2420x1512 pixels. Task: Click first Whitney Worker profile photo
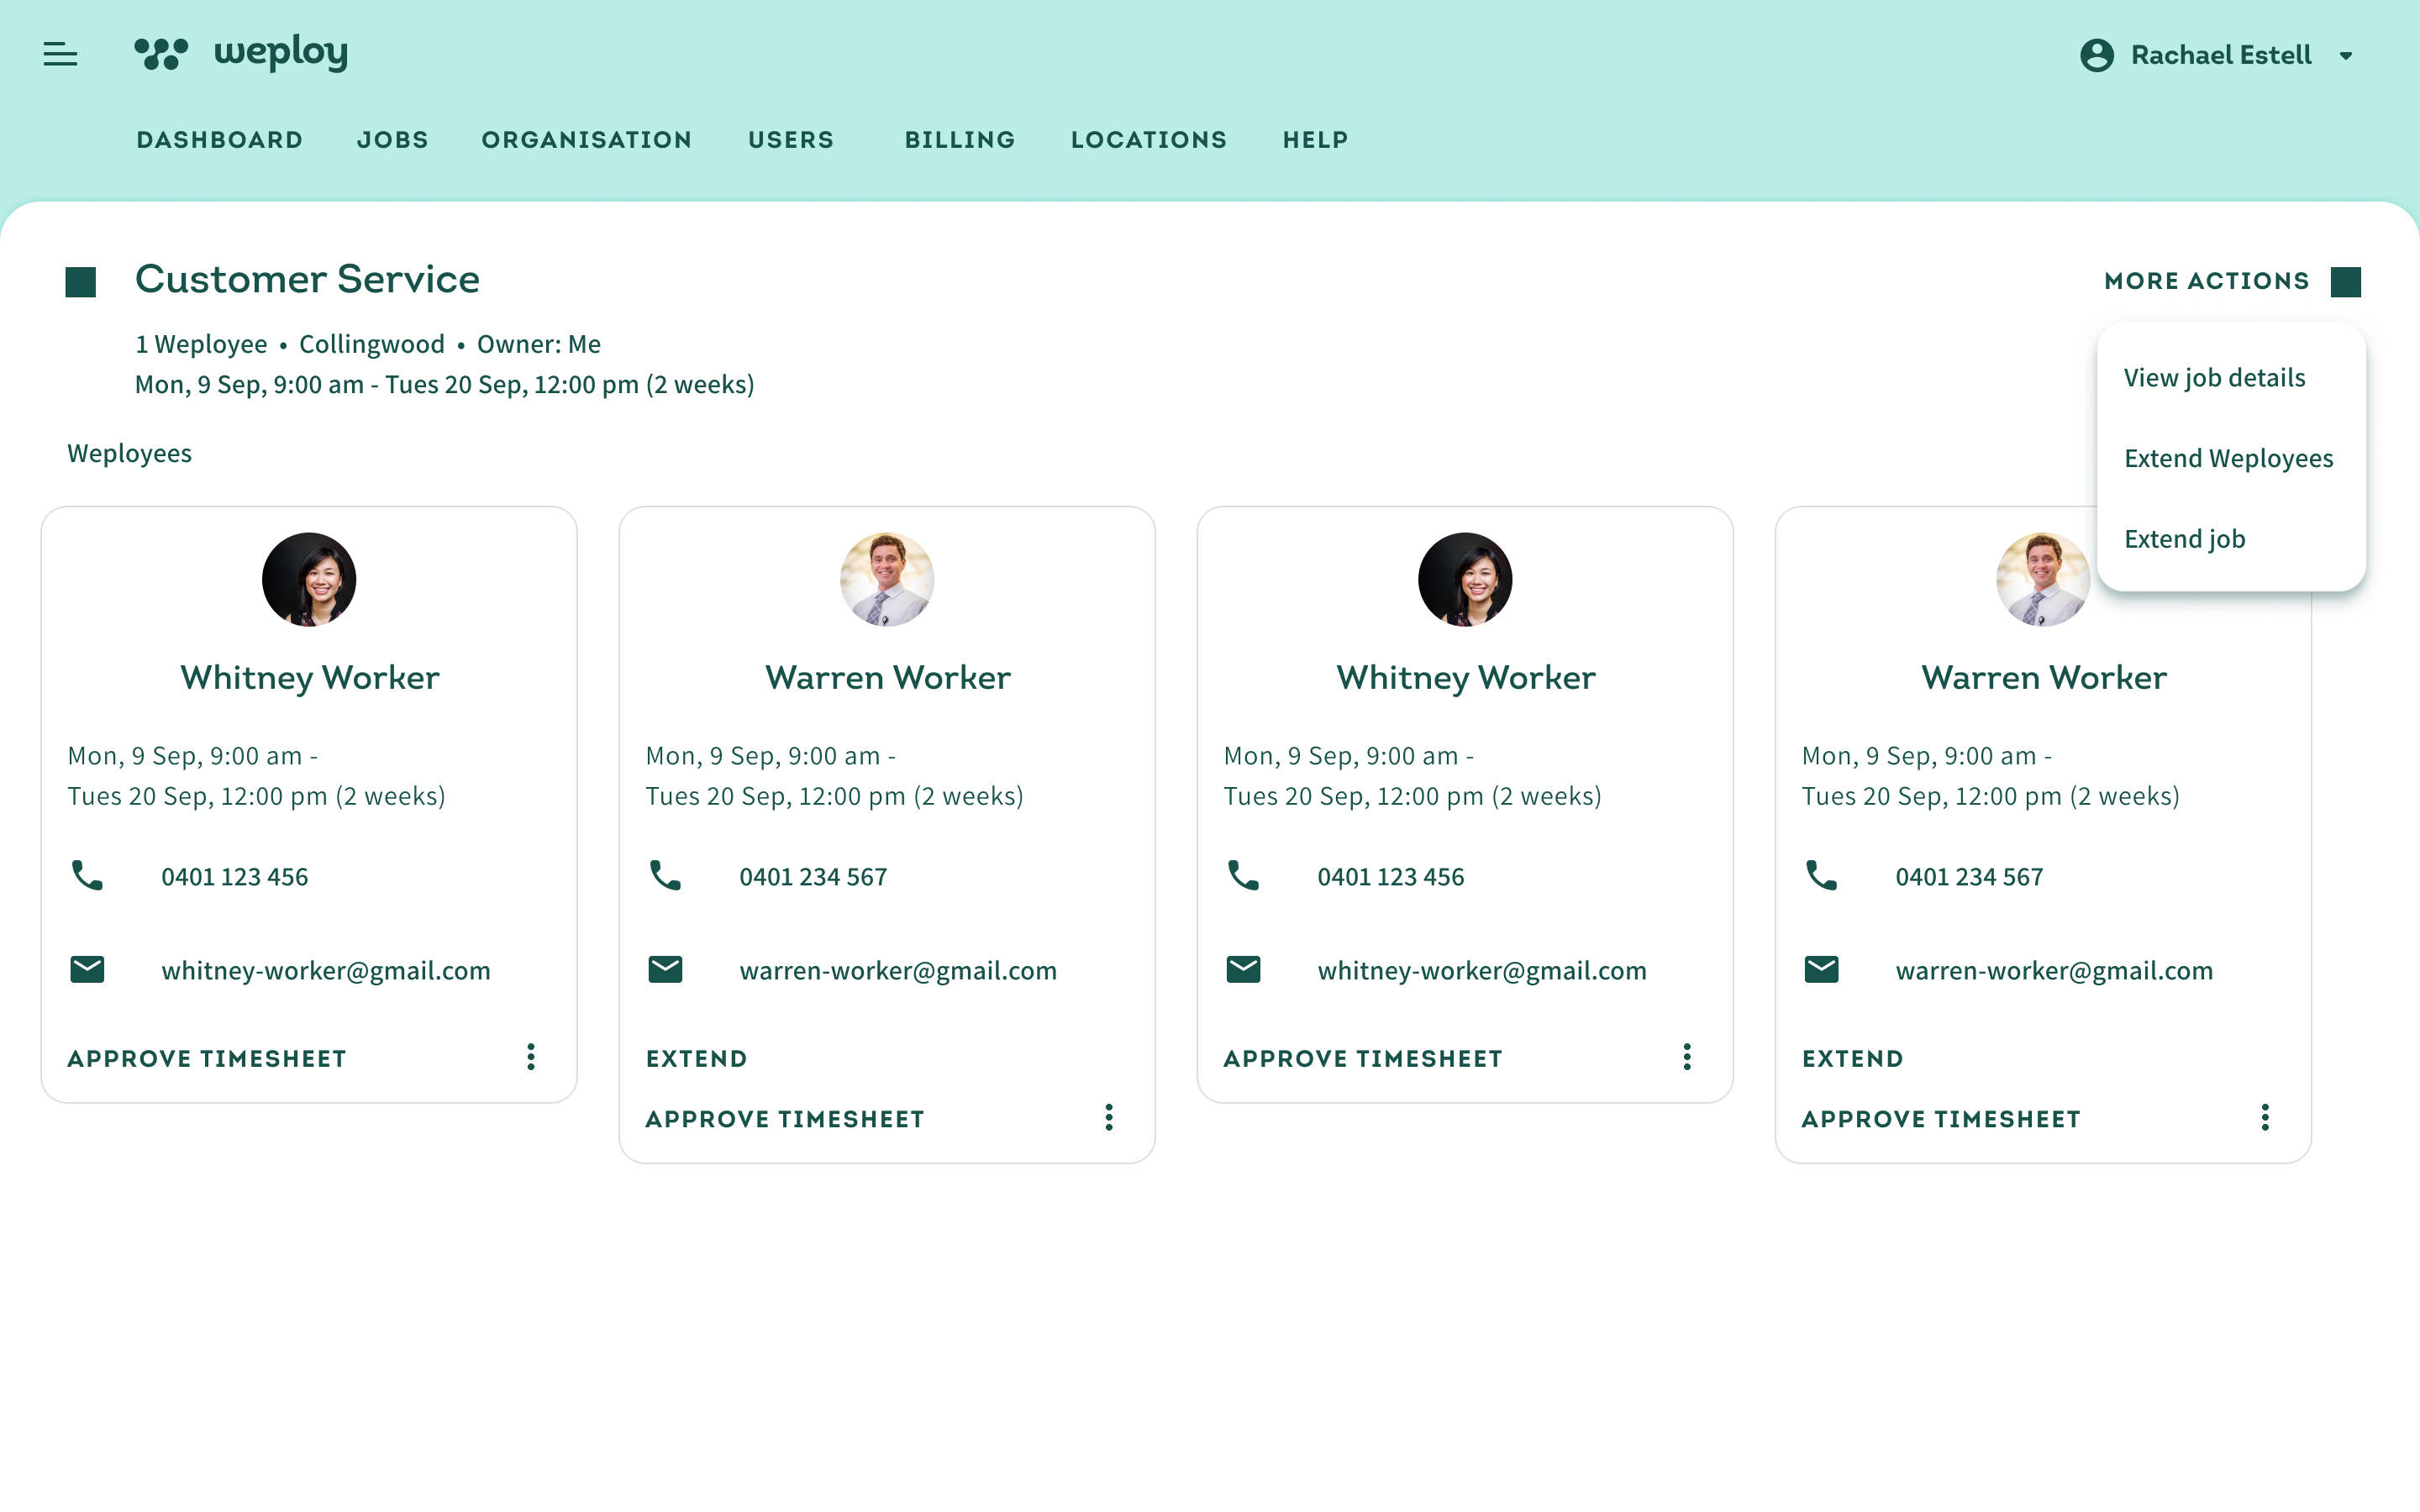(x=309, y=580)
